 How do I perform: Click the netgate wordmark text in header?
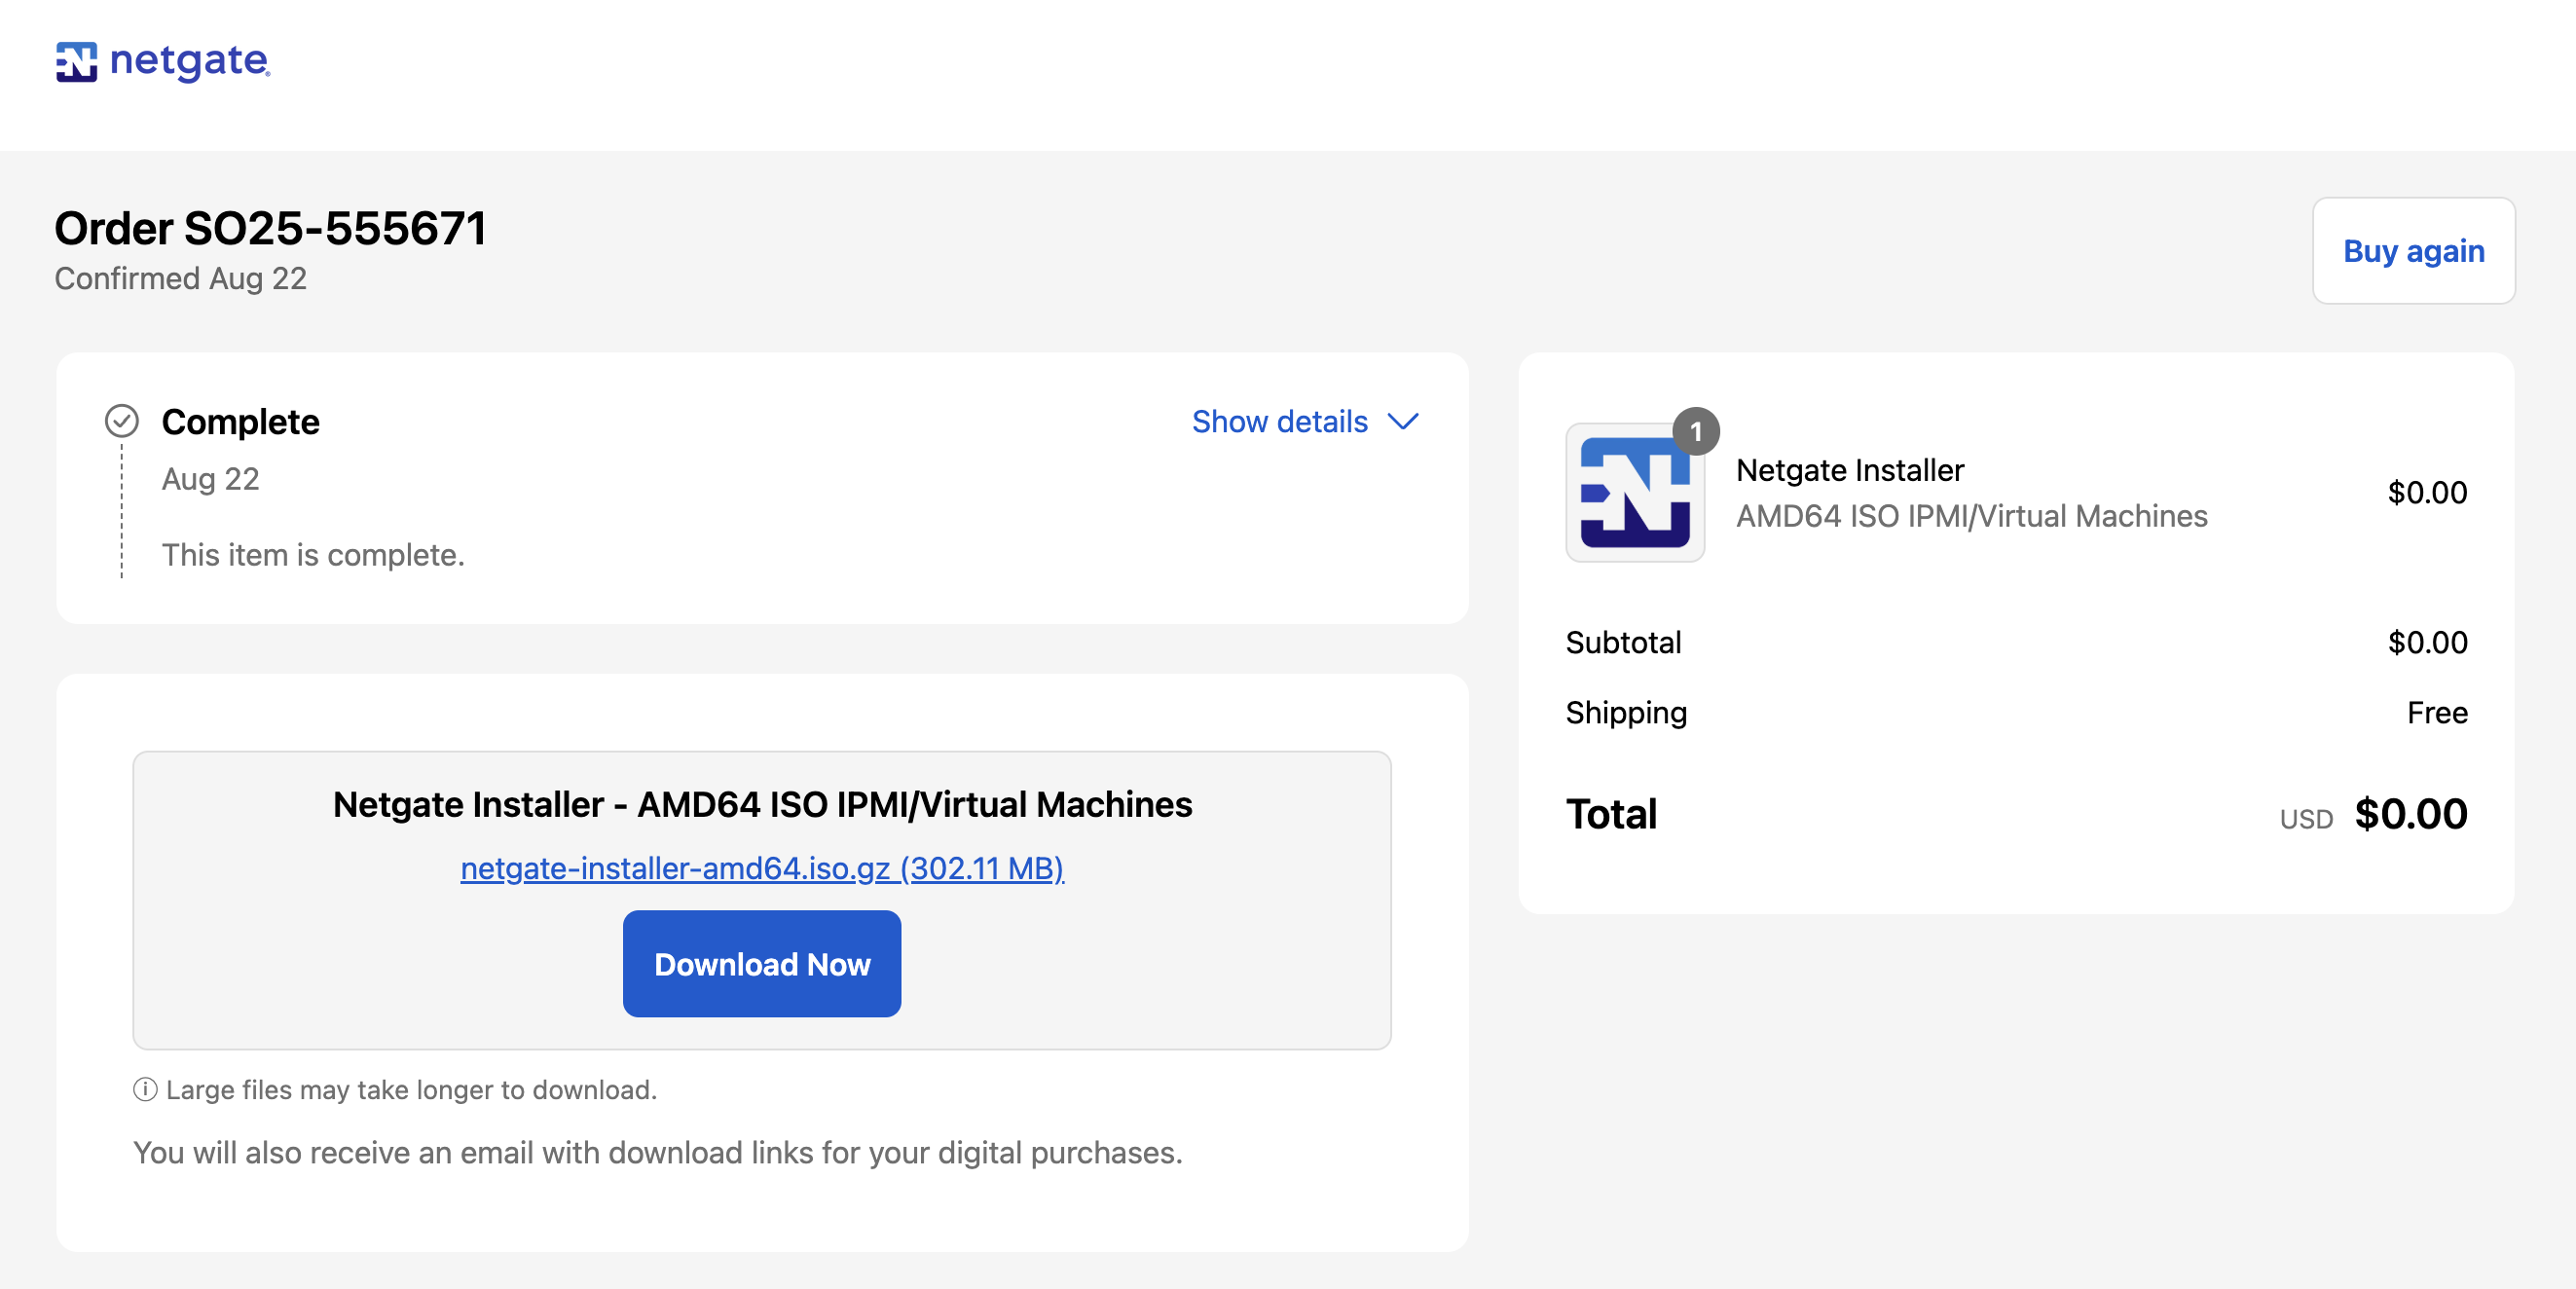click(x=189, y=62)
